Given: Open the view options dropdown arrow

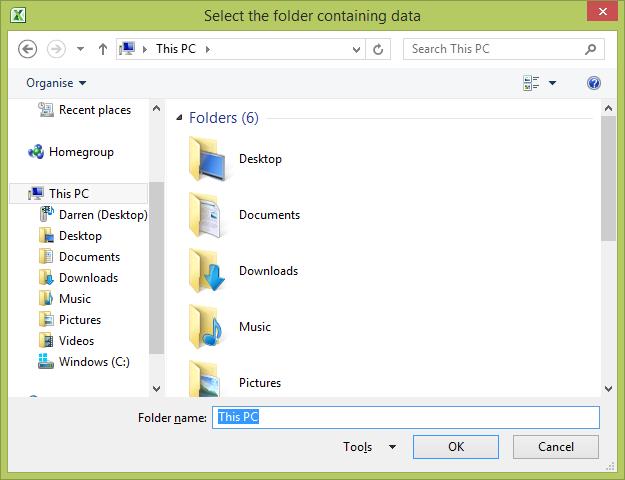Looking at the screenshot, I should pyautogui.click(x=552, y=83).
